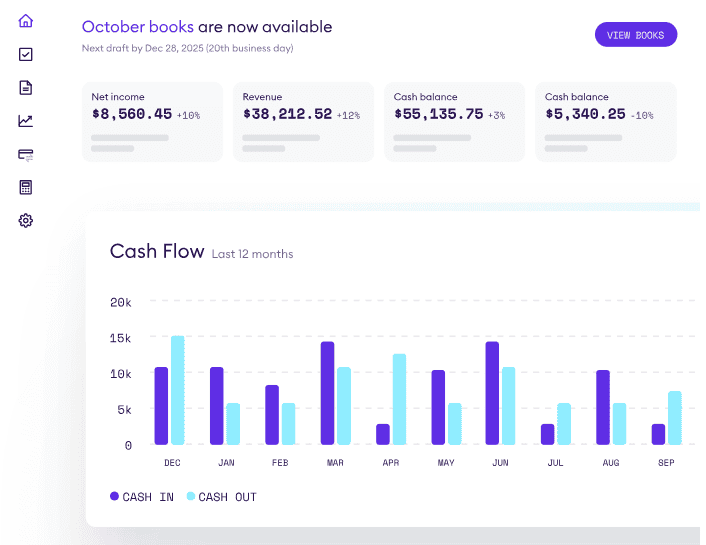706x545 pixels.
Task: Click the APR cash out bar
Action: coord(399,400)
